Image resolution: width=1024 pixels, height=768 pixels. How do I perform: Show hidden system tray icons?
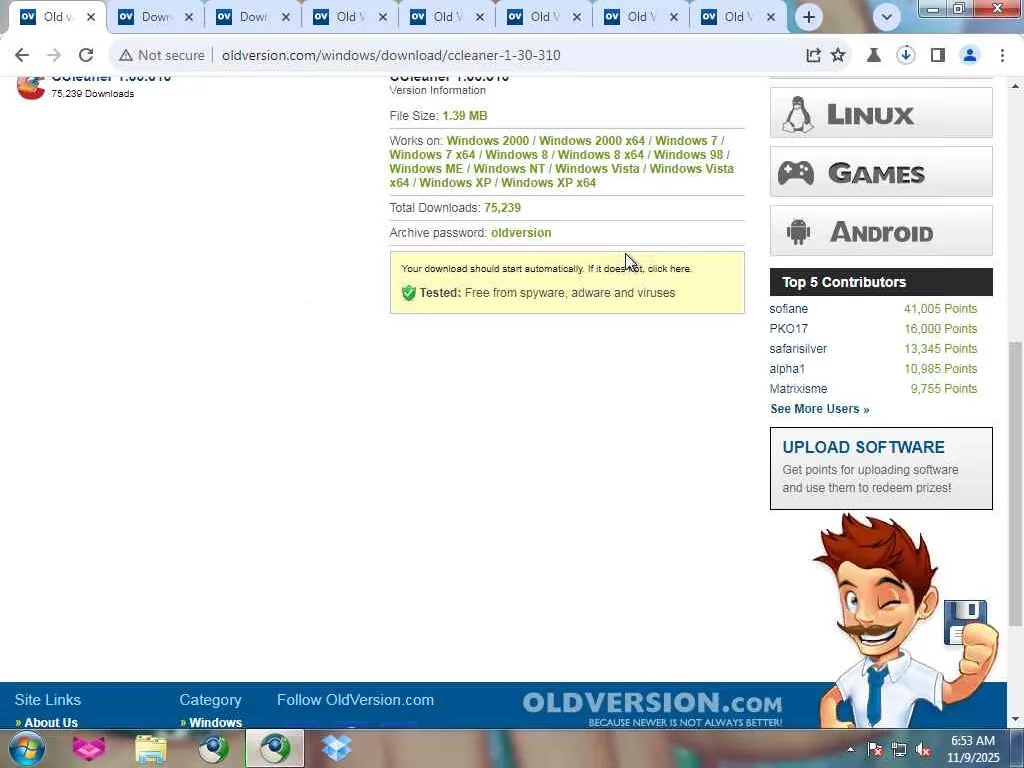(x=850, y=750)
